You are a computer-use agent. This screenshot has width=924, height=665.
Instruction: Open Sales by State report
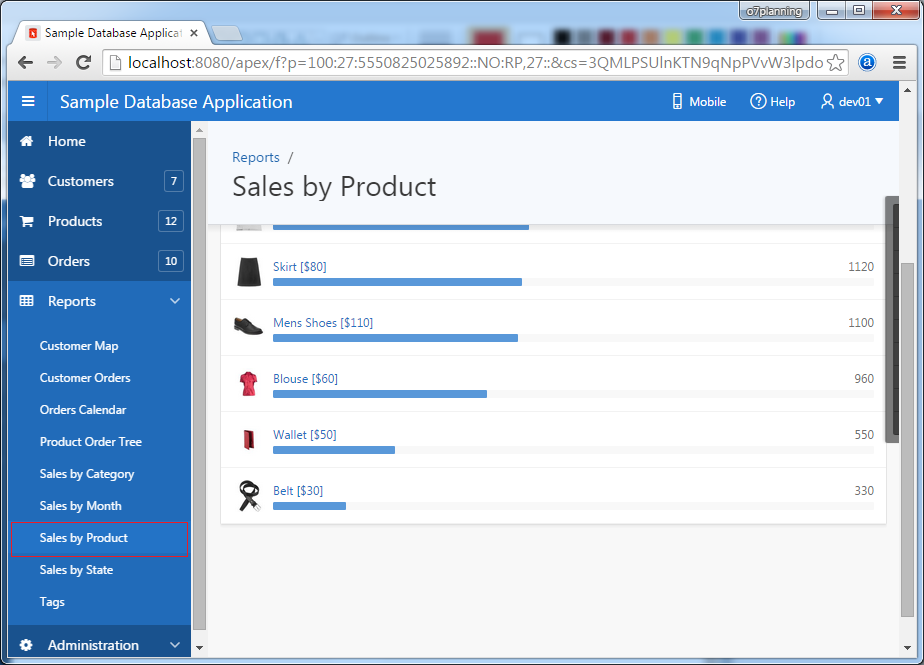pos(76,570)
